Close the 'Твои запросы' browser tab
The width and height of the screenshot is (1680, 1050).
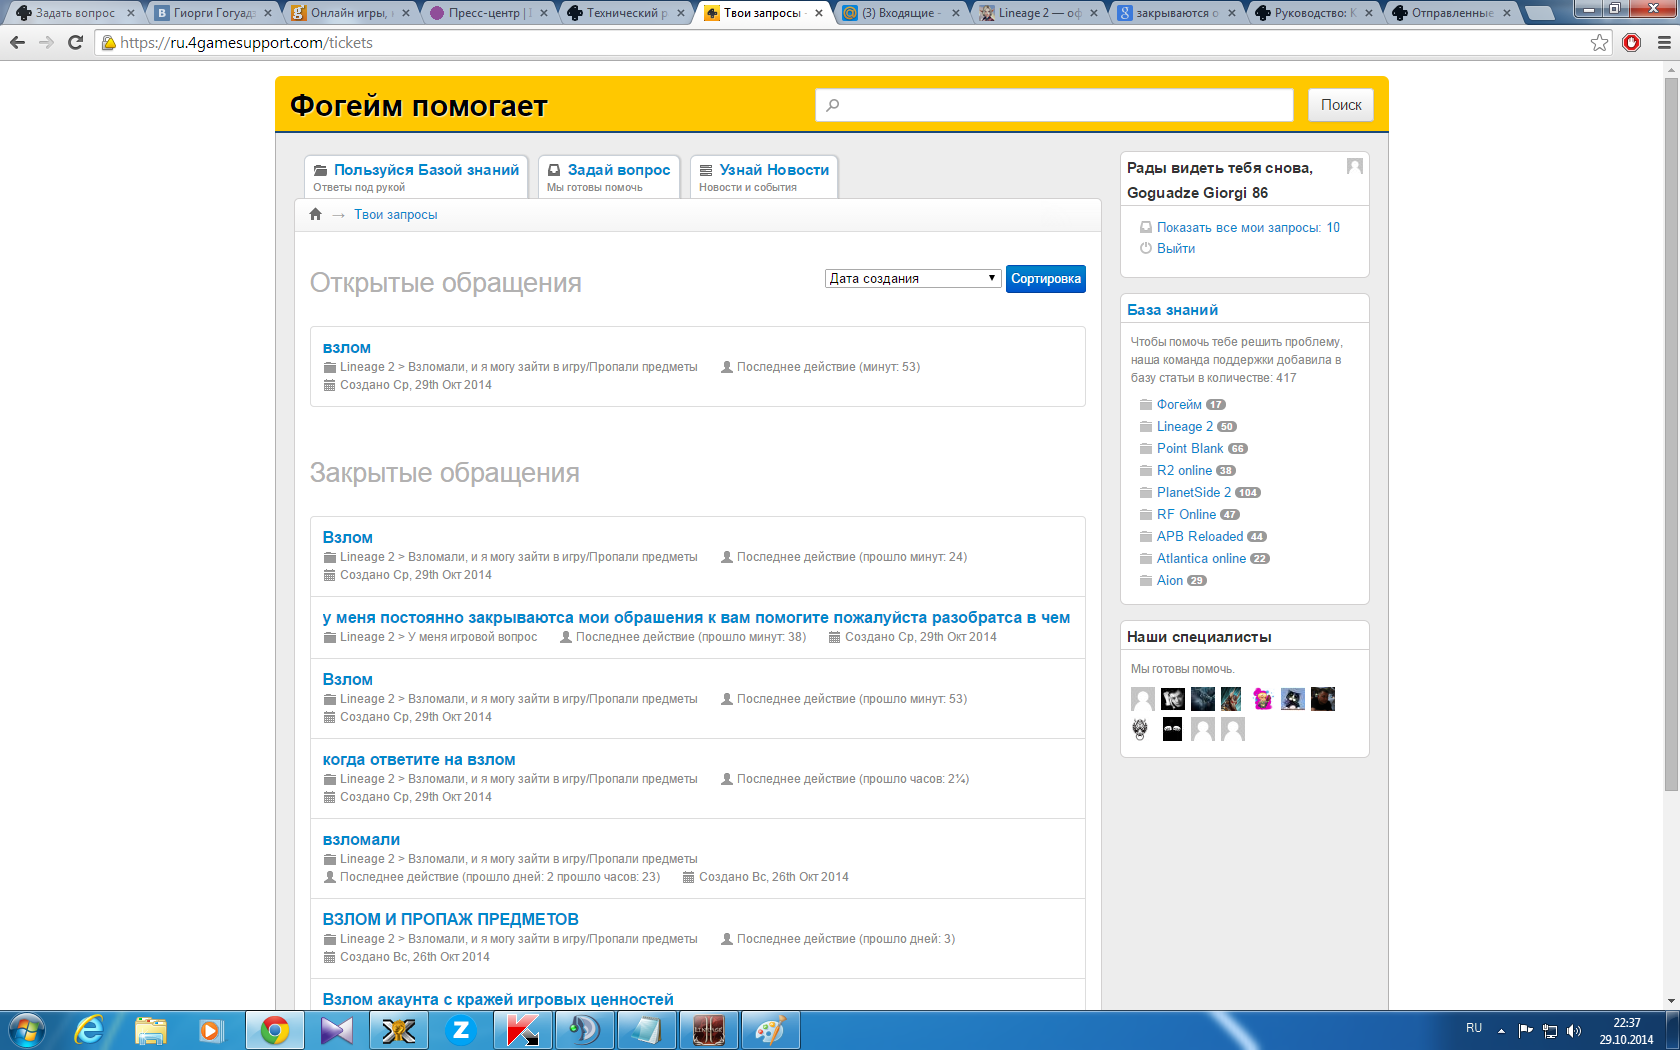point(819,13)
